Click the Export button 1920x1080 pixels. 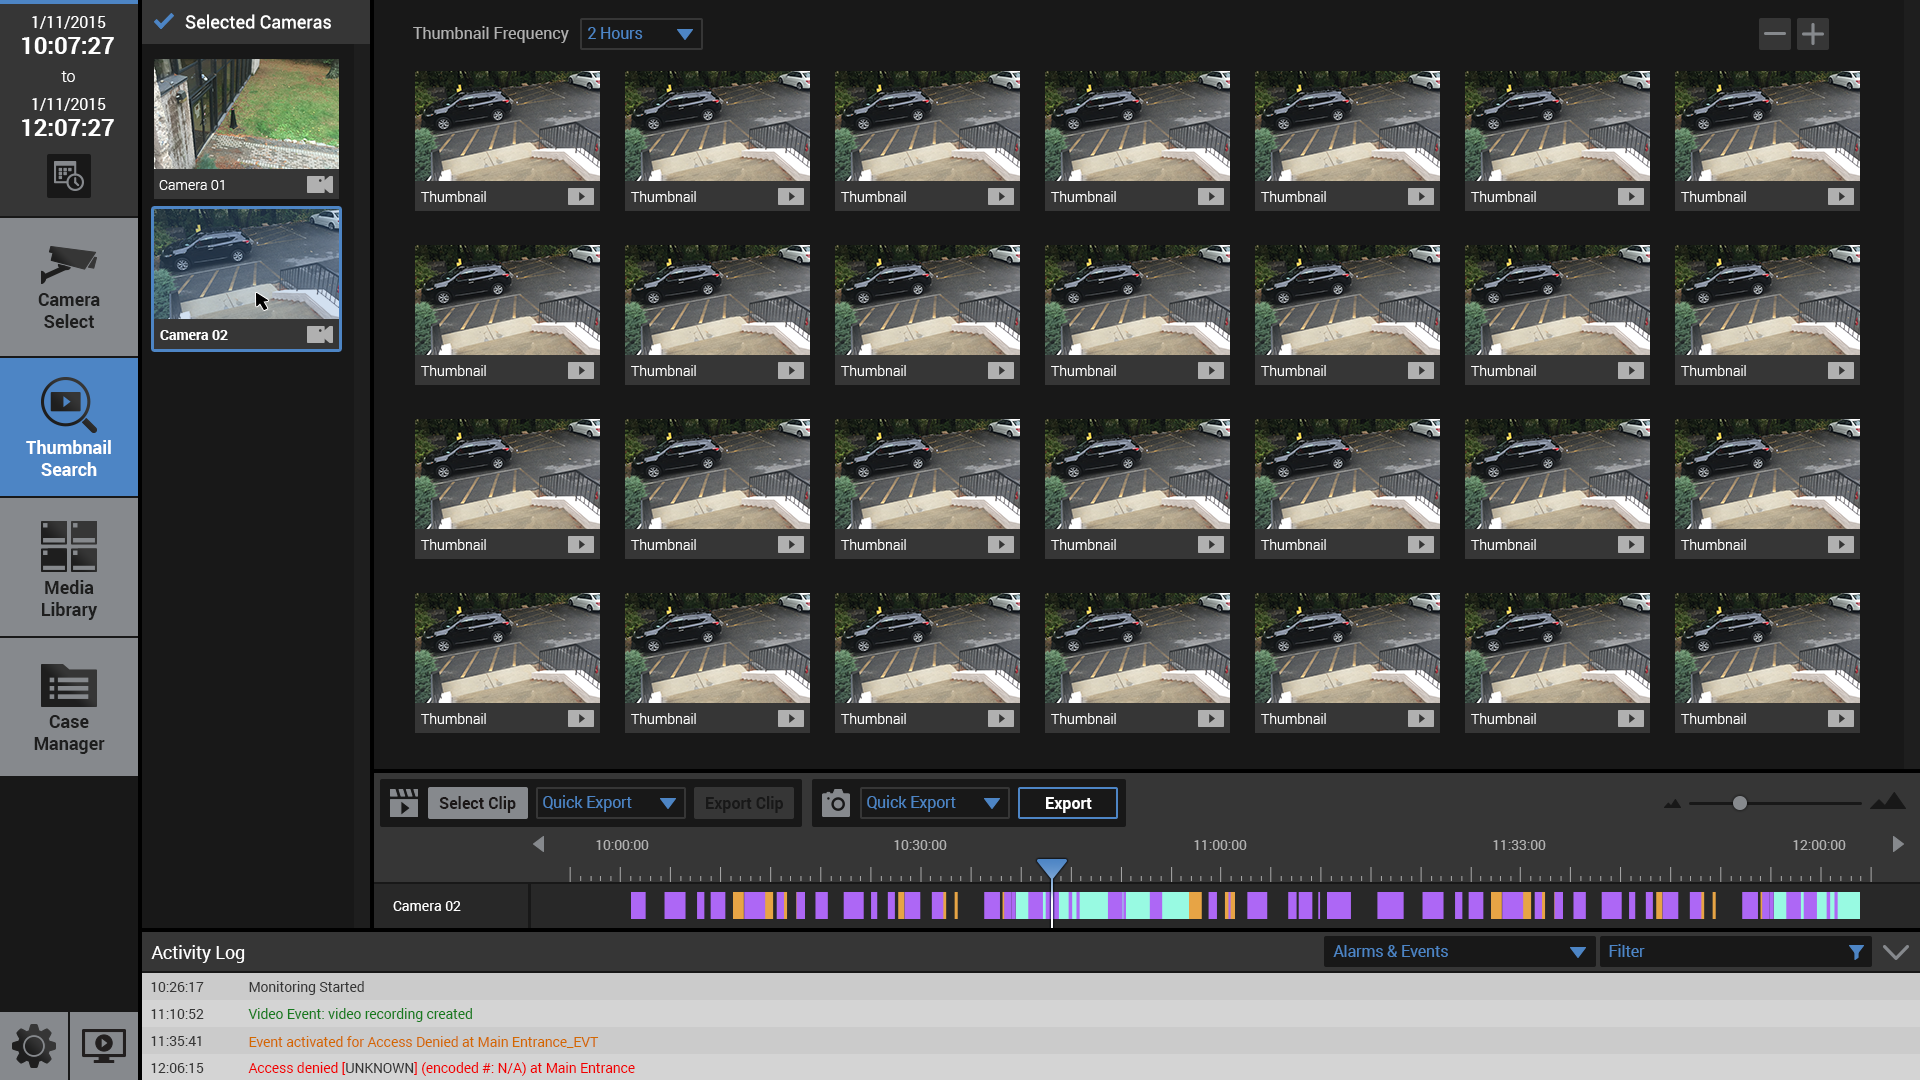point(1067,803)
